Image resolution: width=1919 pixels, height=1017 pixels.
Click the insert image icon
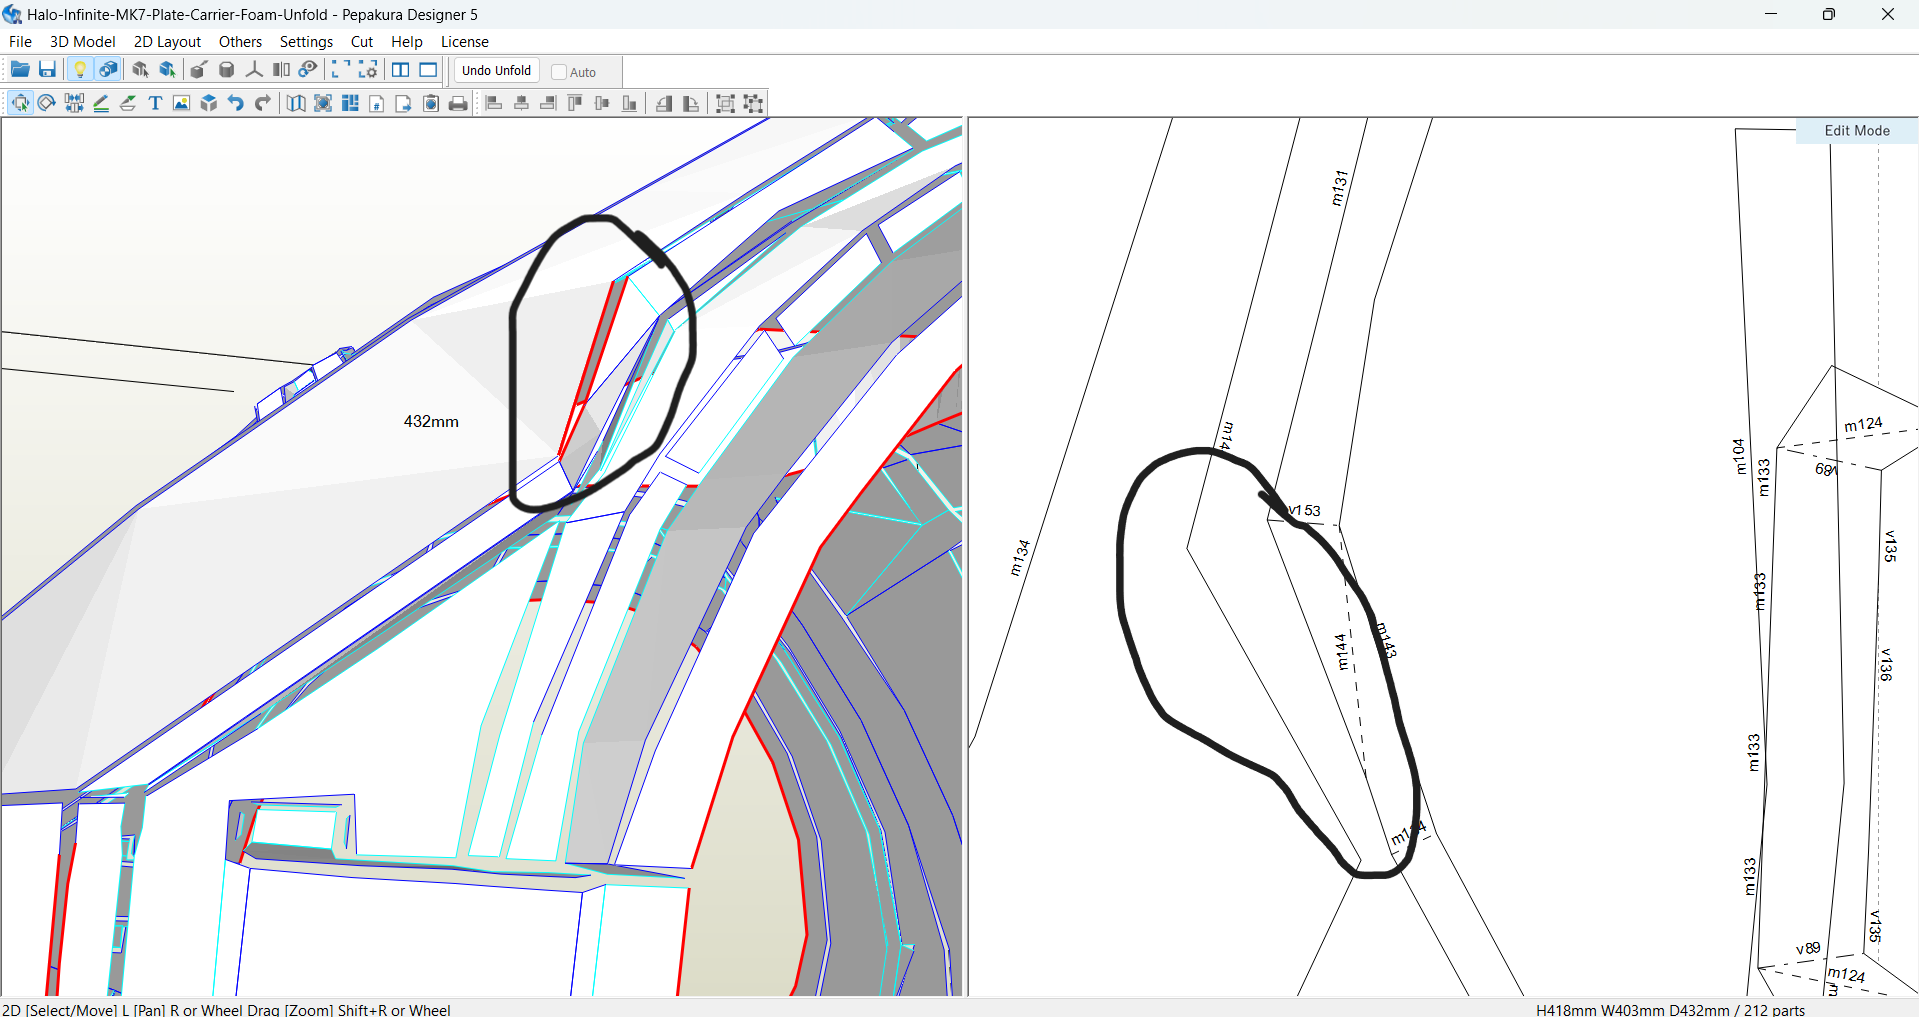click(182, 103)
